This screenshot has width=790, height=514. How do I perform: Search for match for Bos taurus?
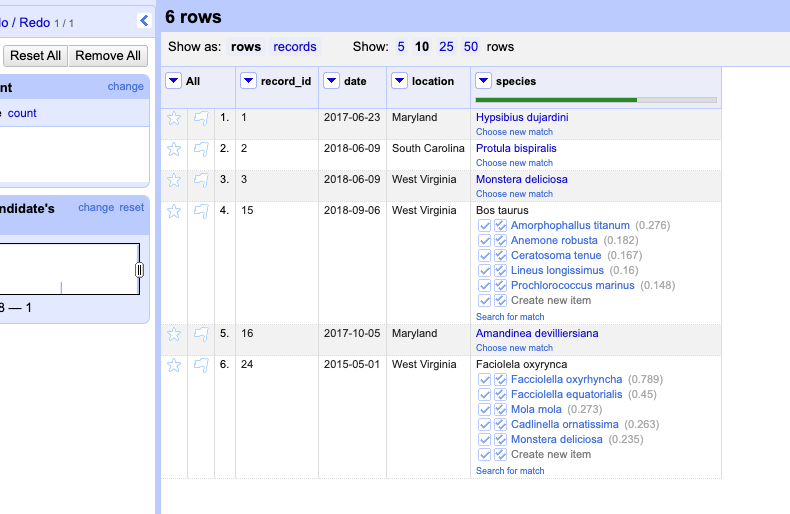pyautogui.click(x=510, y=317)
